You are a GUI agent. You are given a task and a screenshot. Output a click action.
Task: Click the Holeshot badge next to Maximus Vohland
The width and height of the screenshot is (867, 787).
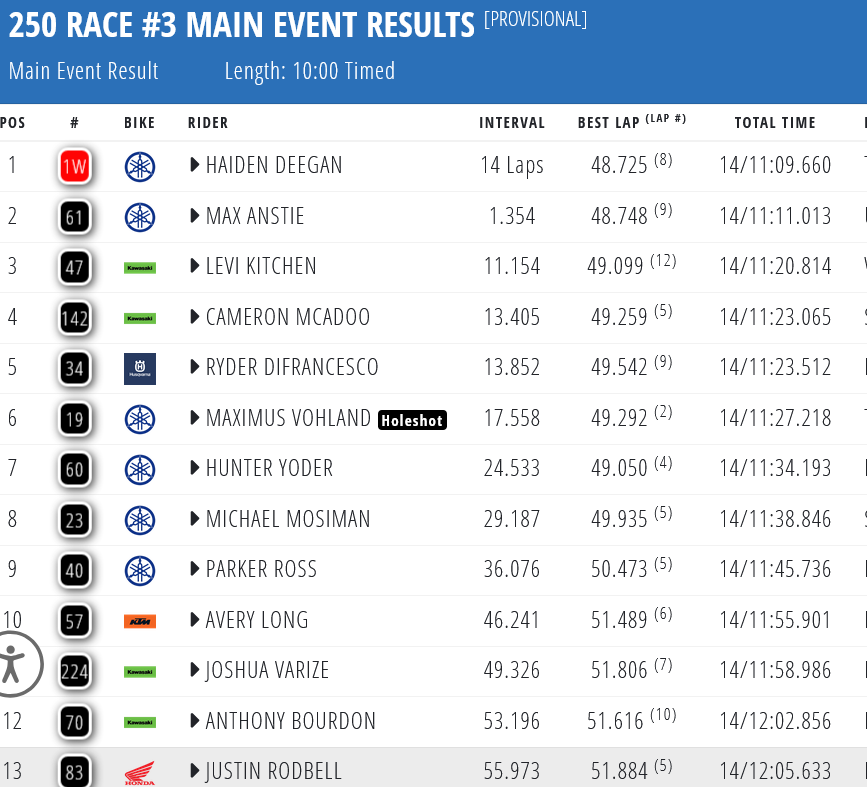(x=412, y=420)
